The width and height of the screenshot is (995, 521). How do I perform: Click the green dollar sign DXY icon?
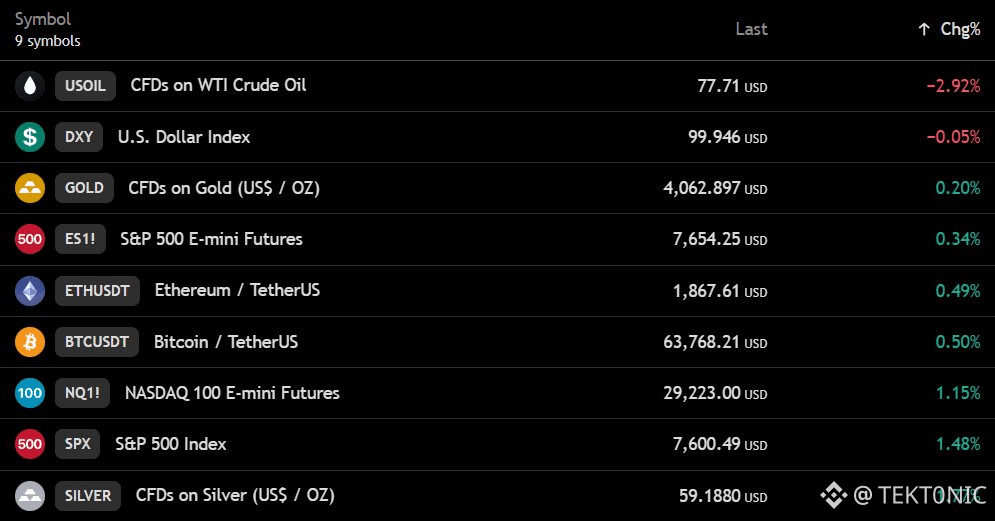(30, 137)
